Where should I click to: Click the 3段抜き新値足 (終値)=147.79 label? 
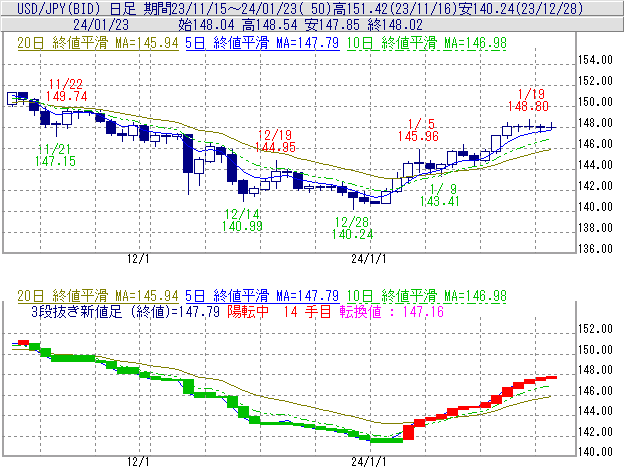pyautogui.click(x=125, y=311)
